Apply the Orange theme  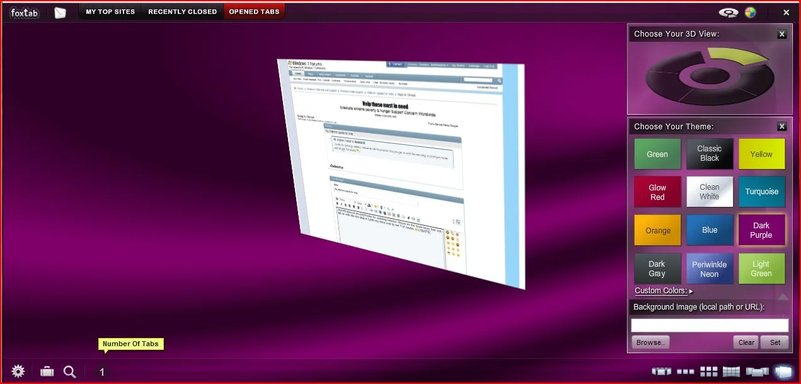657,230
